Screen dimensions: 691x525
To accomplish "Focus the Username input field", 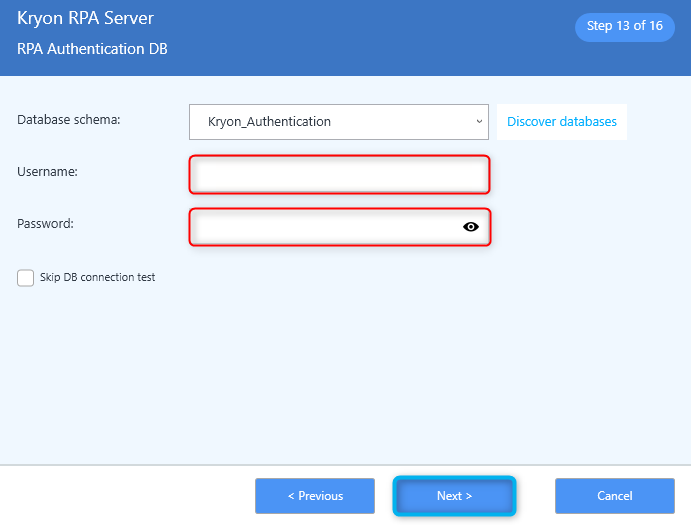I will (339, 174).
